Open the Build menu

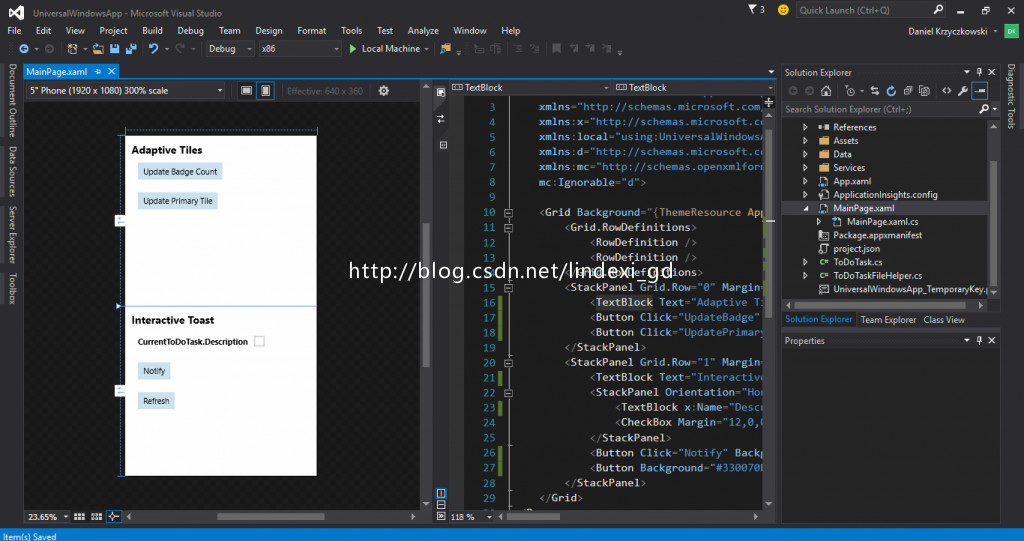coord(152,31)
